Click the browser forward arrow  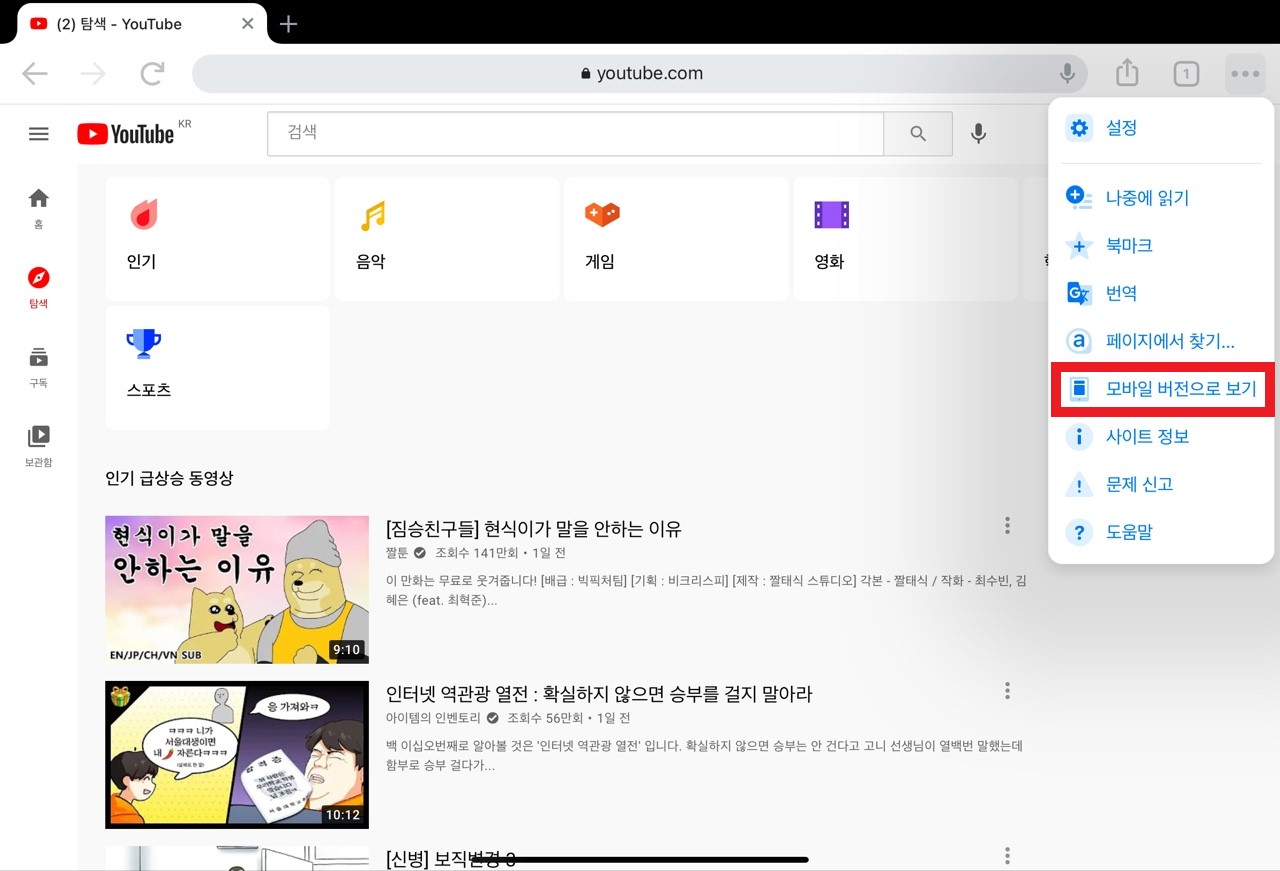93,73
